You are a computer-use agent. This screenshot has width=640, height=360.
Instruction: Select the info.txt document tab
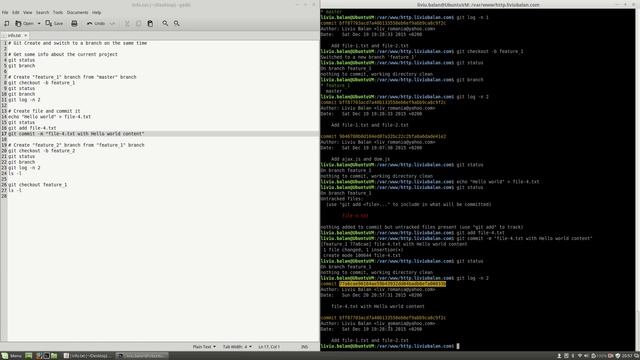tap(15, 36)
